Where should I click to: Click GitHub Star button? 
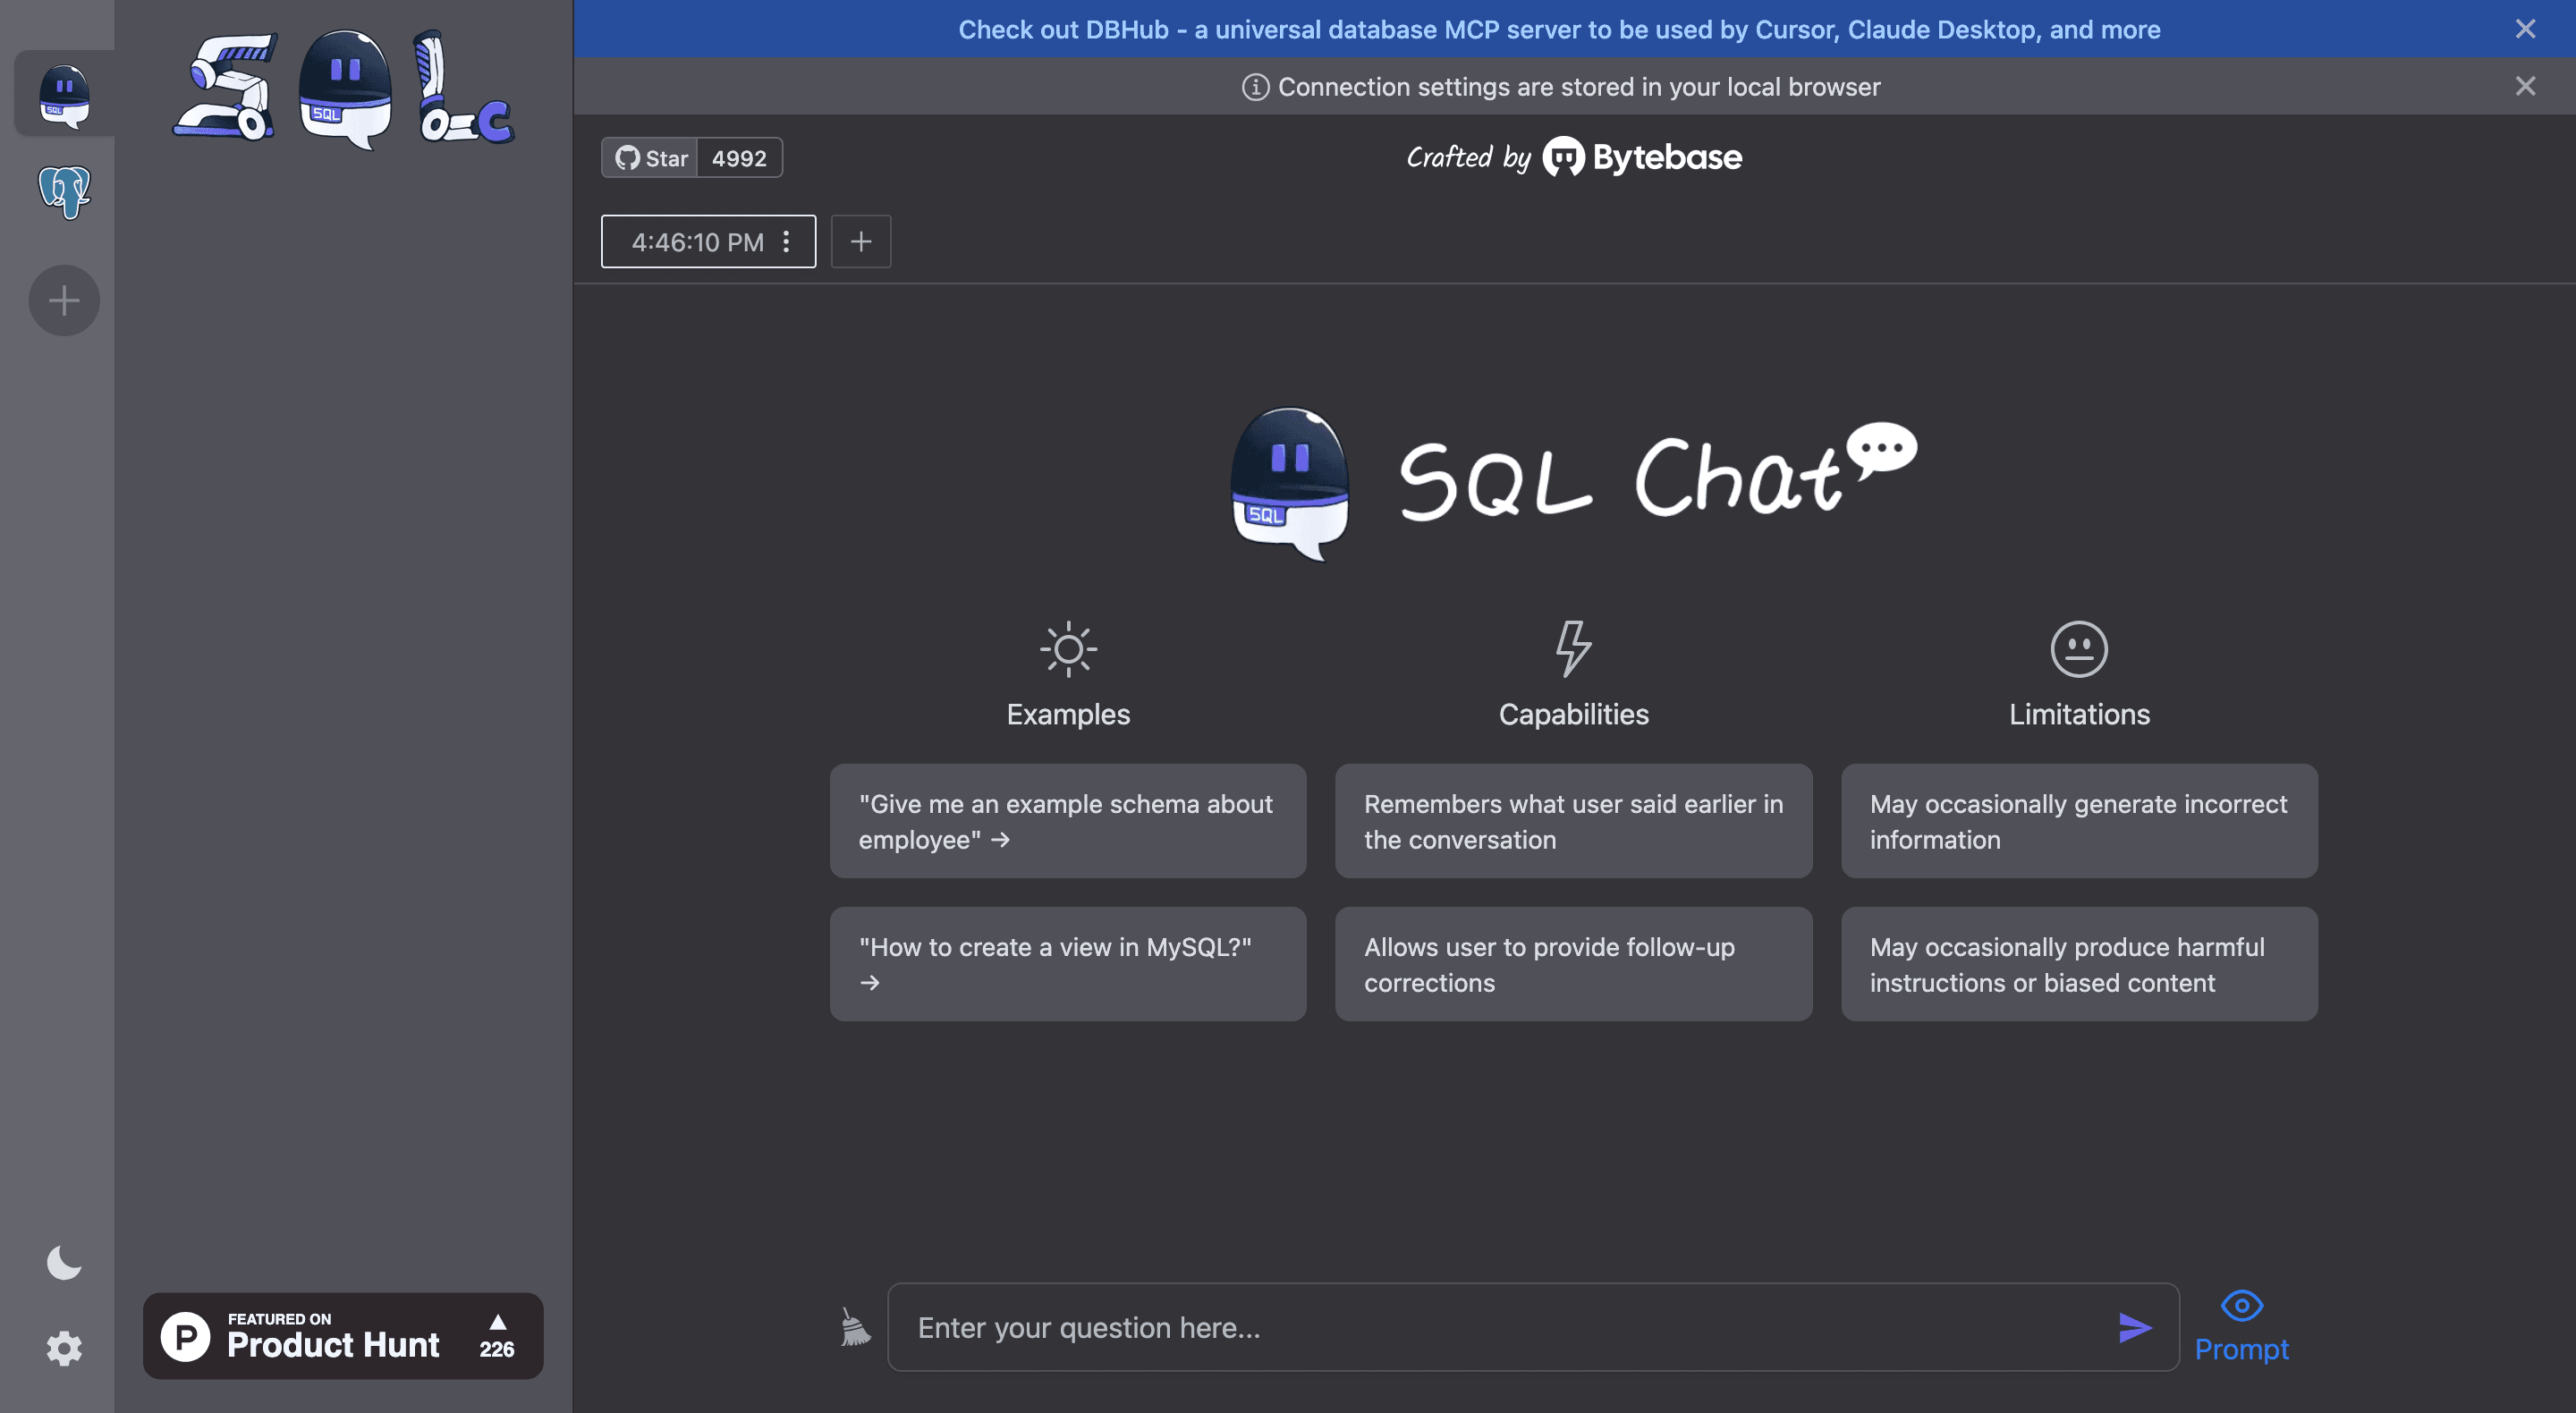point(650,158)
